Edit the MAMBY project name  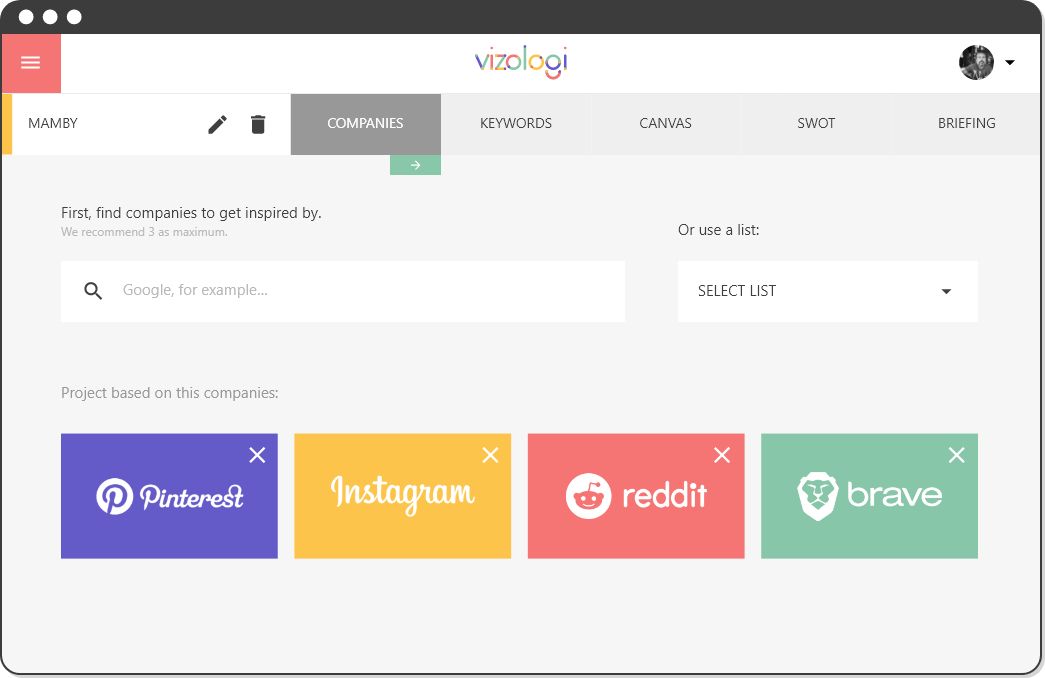217,124
